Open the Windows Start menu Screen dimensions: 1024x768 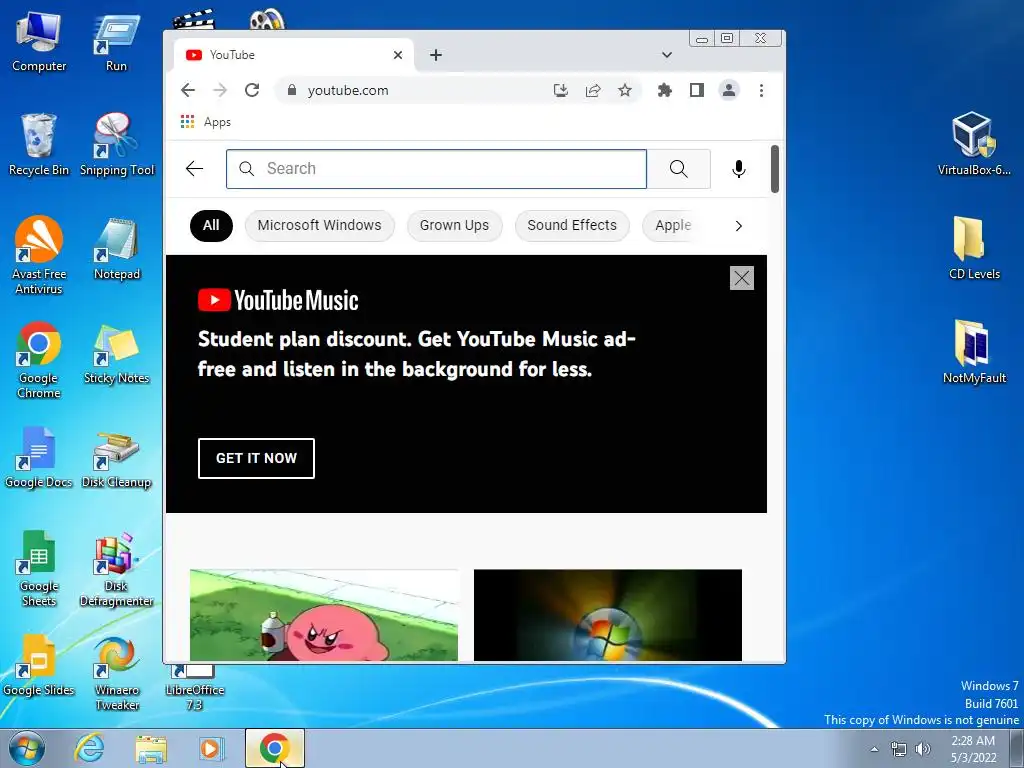27,748
